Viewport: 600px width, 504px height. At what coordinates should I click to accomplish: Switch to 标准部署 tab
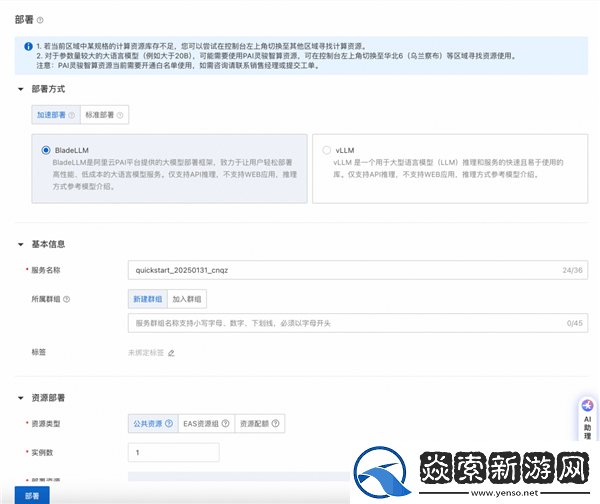[104, 115]
